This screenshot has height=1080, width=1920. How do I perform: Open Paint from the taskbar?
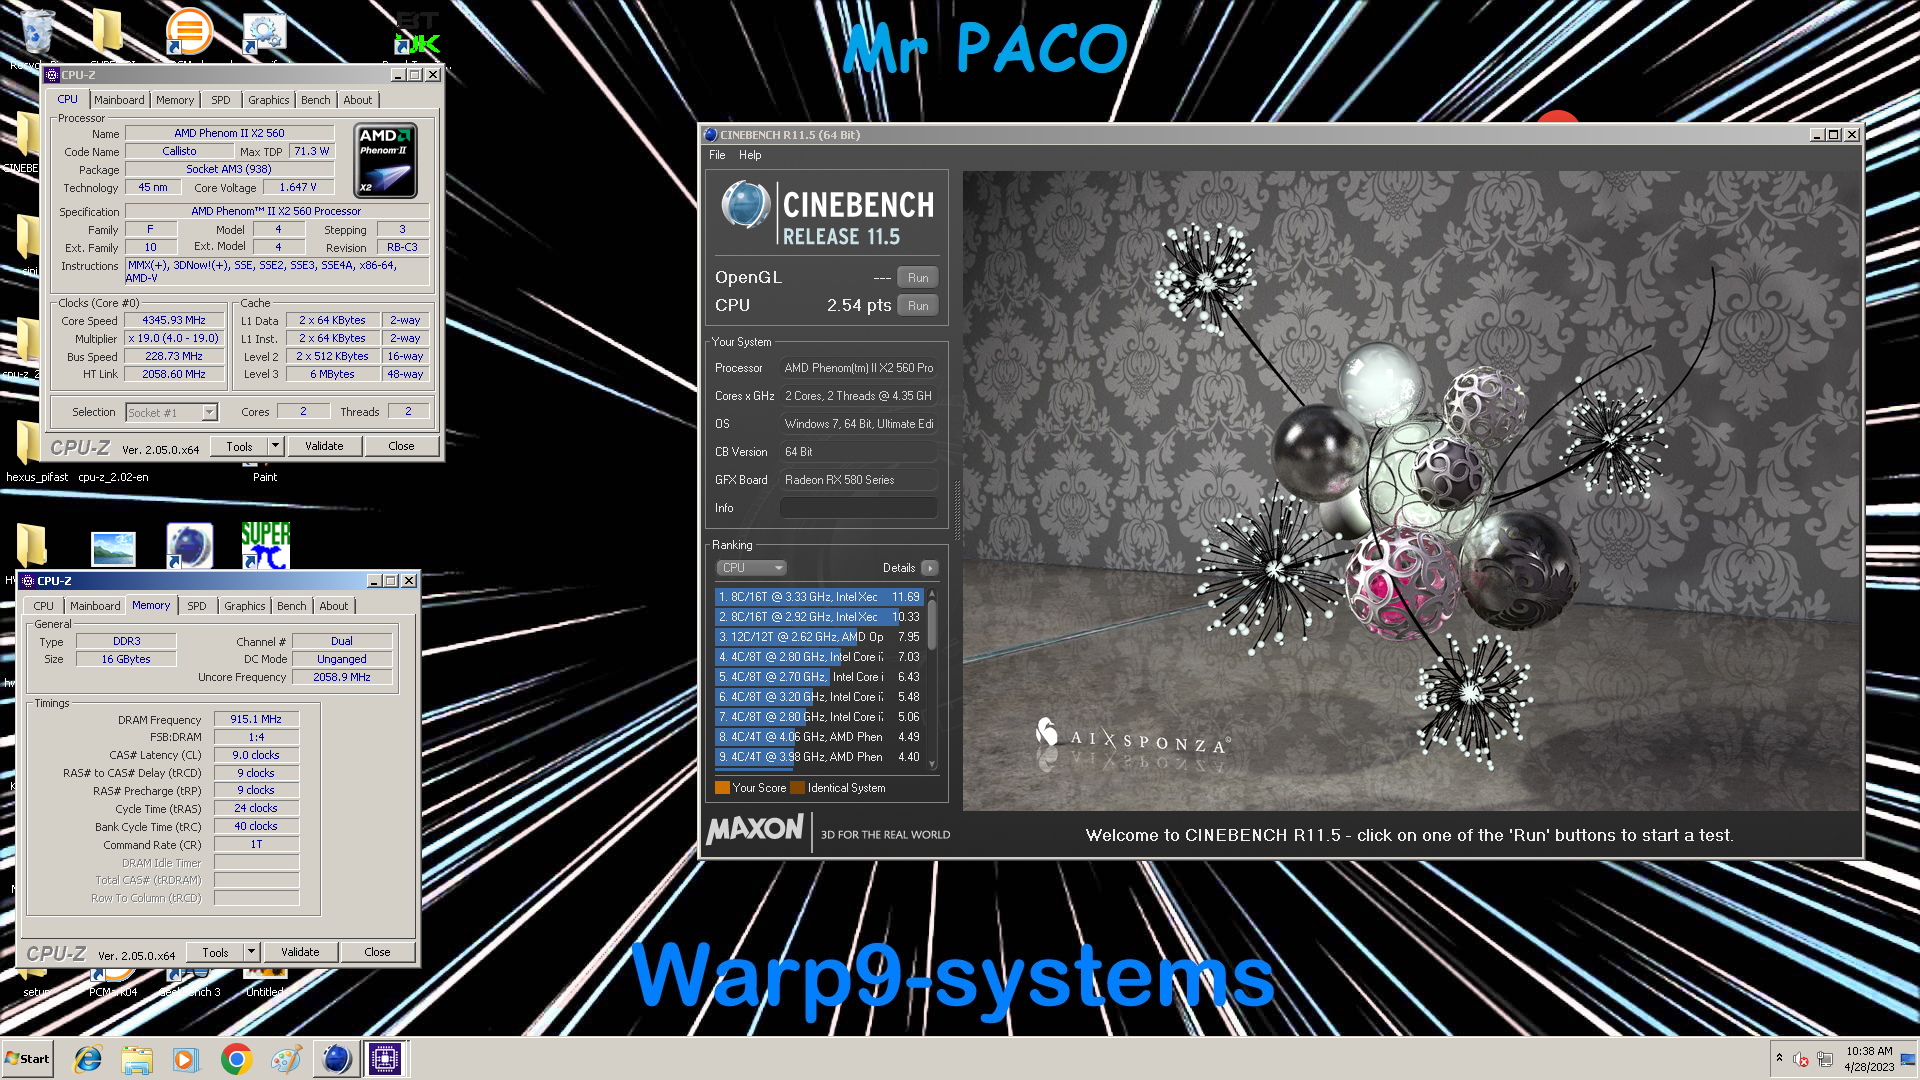pos(285,1059)
